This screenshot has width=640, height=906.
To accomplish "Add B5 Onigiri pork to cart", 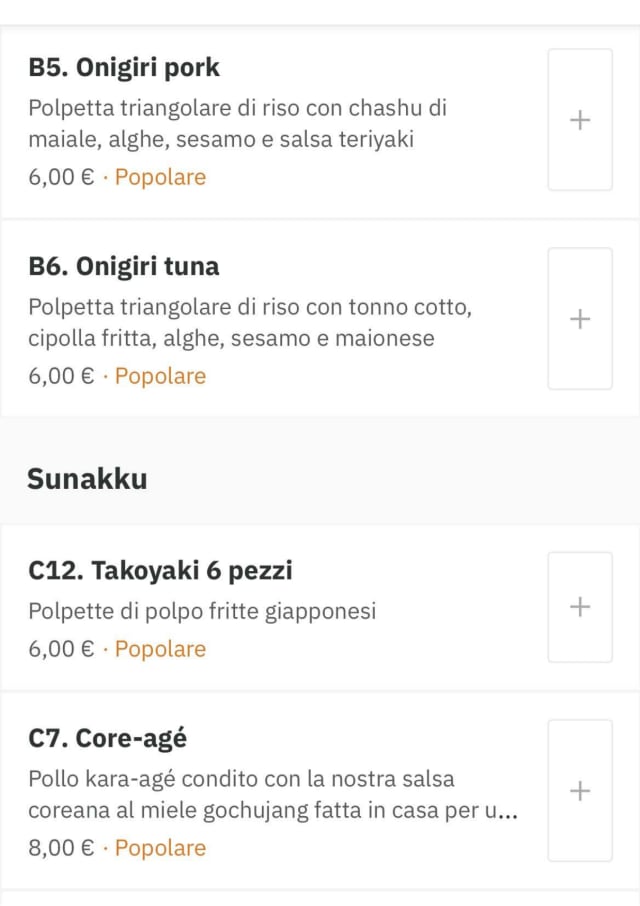I will click(580, 120).
